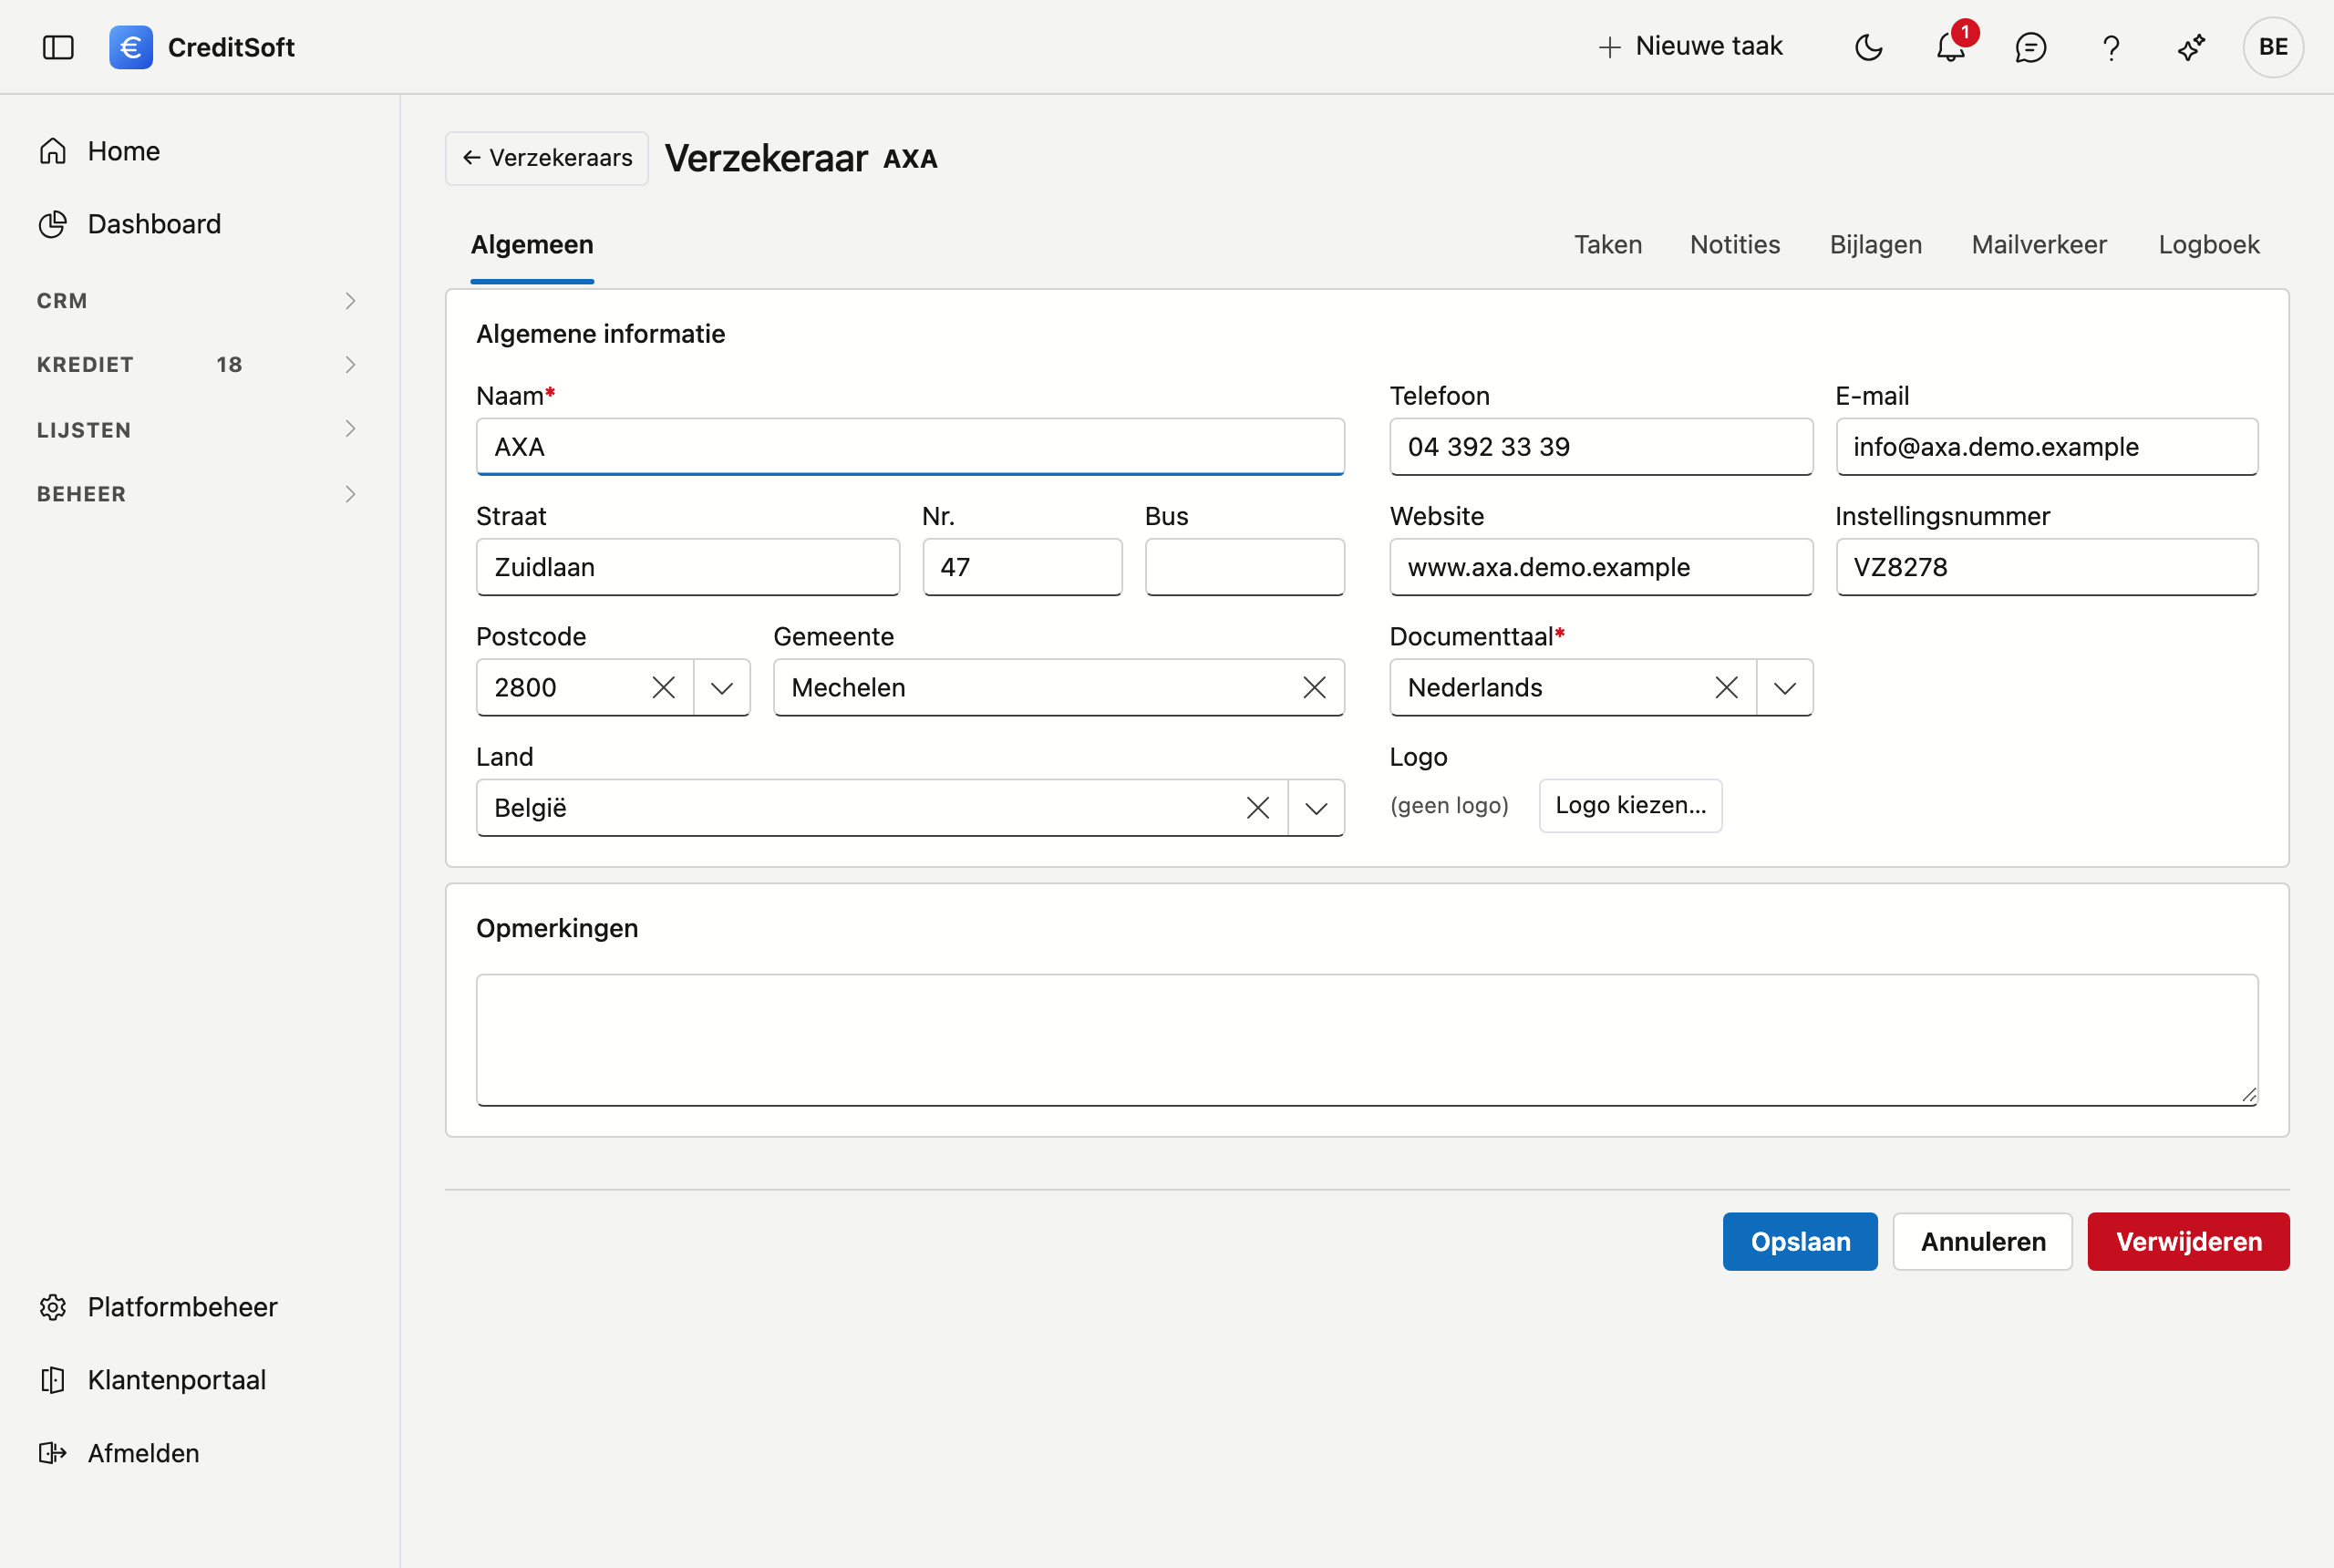Click the Annuleren button
The height and width of the screenshot is (1568, 2334).
[1982, 1242]
